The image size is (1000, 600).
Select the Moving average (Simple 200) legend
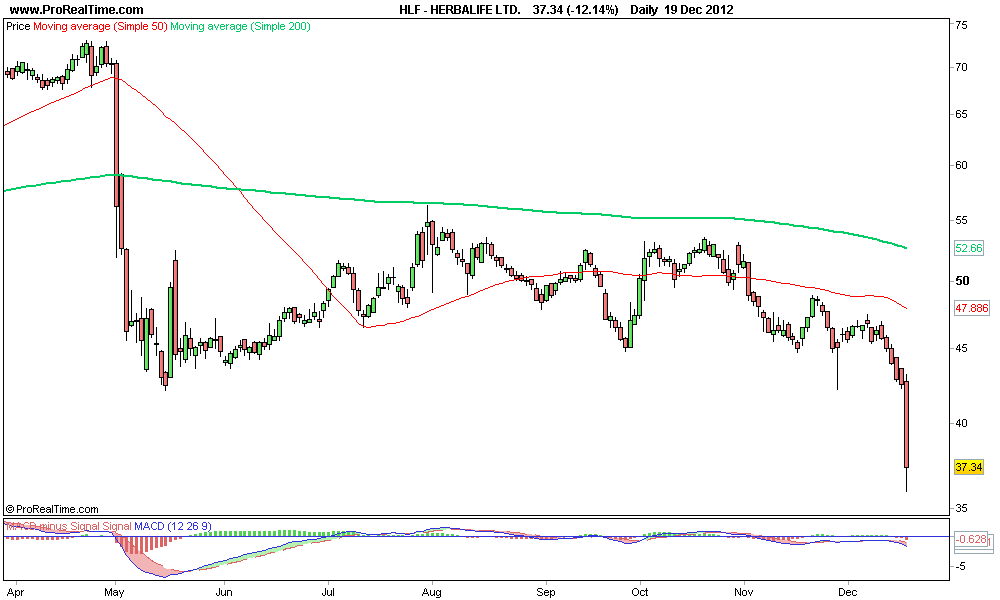tap(240, 26)
